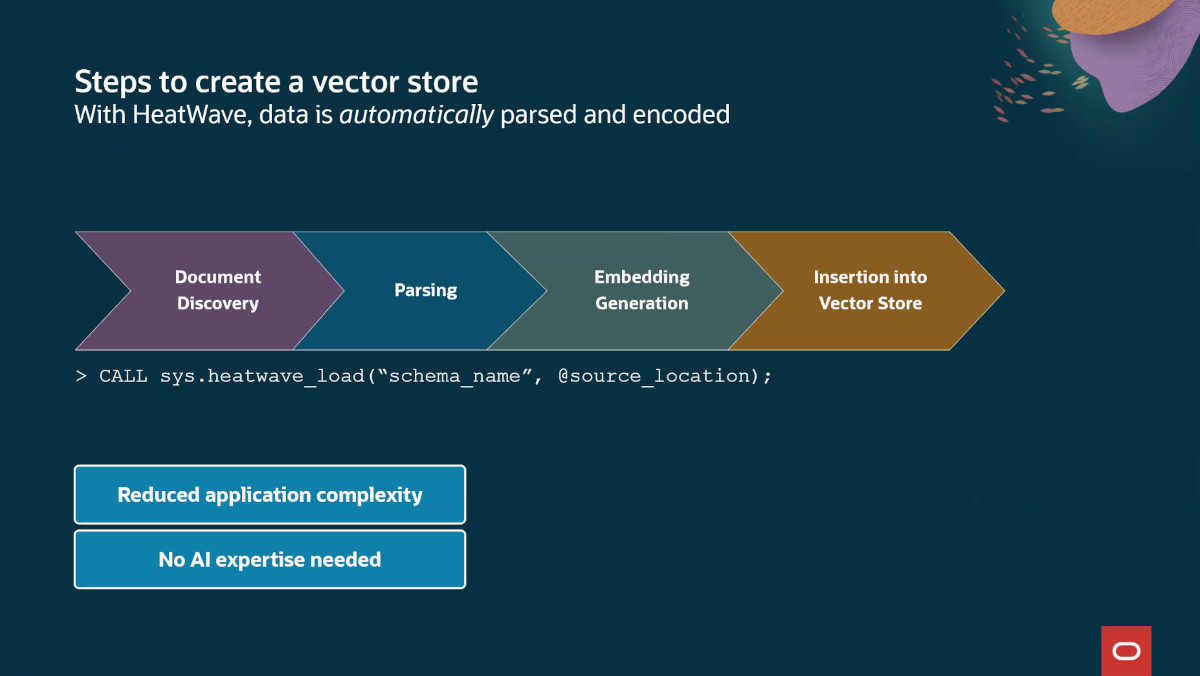
Task: Select the Embedding Generation step
Action: [641, 291]
